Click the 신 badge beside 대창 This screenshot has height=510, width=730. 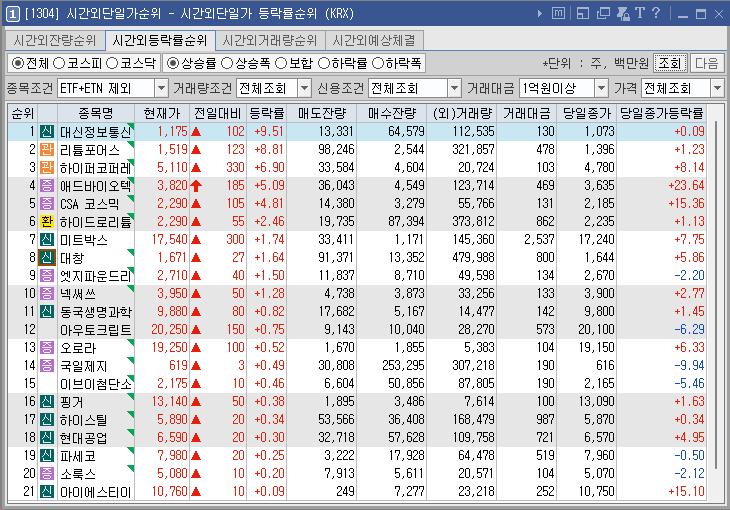click(47, 258)
